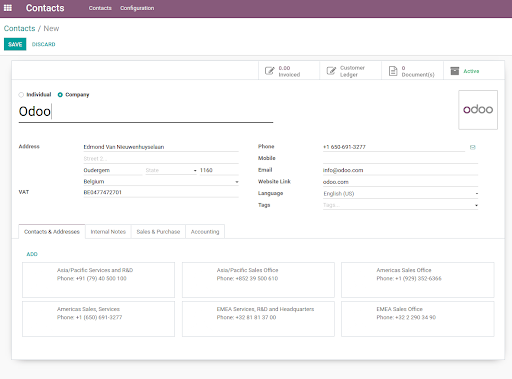
Task: Click the Customer Ledger stat button
Action: click(x=351, y=71)
